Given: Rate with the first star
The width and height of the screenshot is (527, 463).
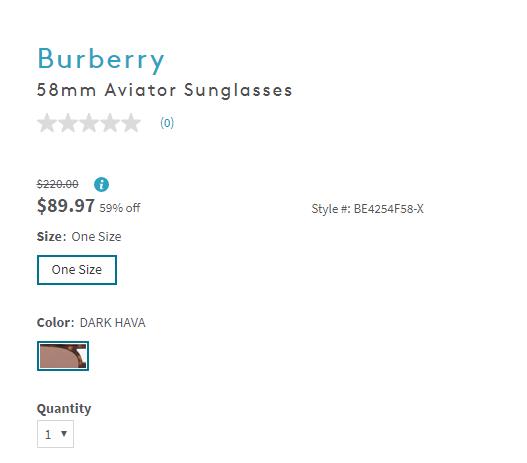Looking at the screenshot, I should [47, 123].
